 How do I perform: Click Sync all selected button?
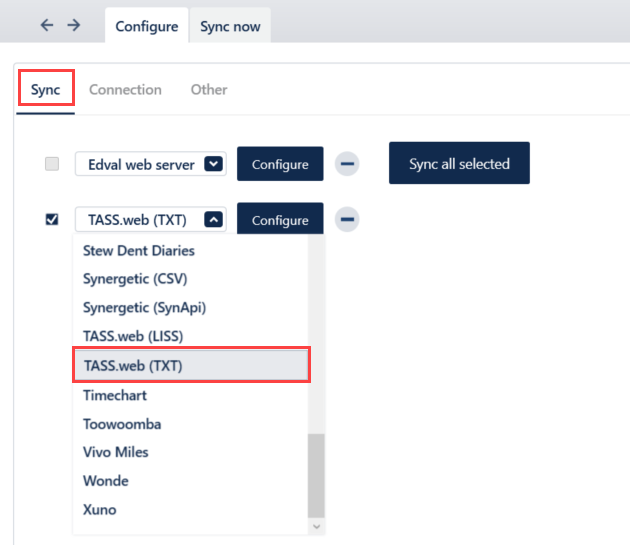coord(459,163)
